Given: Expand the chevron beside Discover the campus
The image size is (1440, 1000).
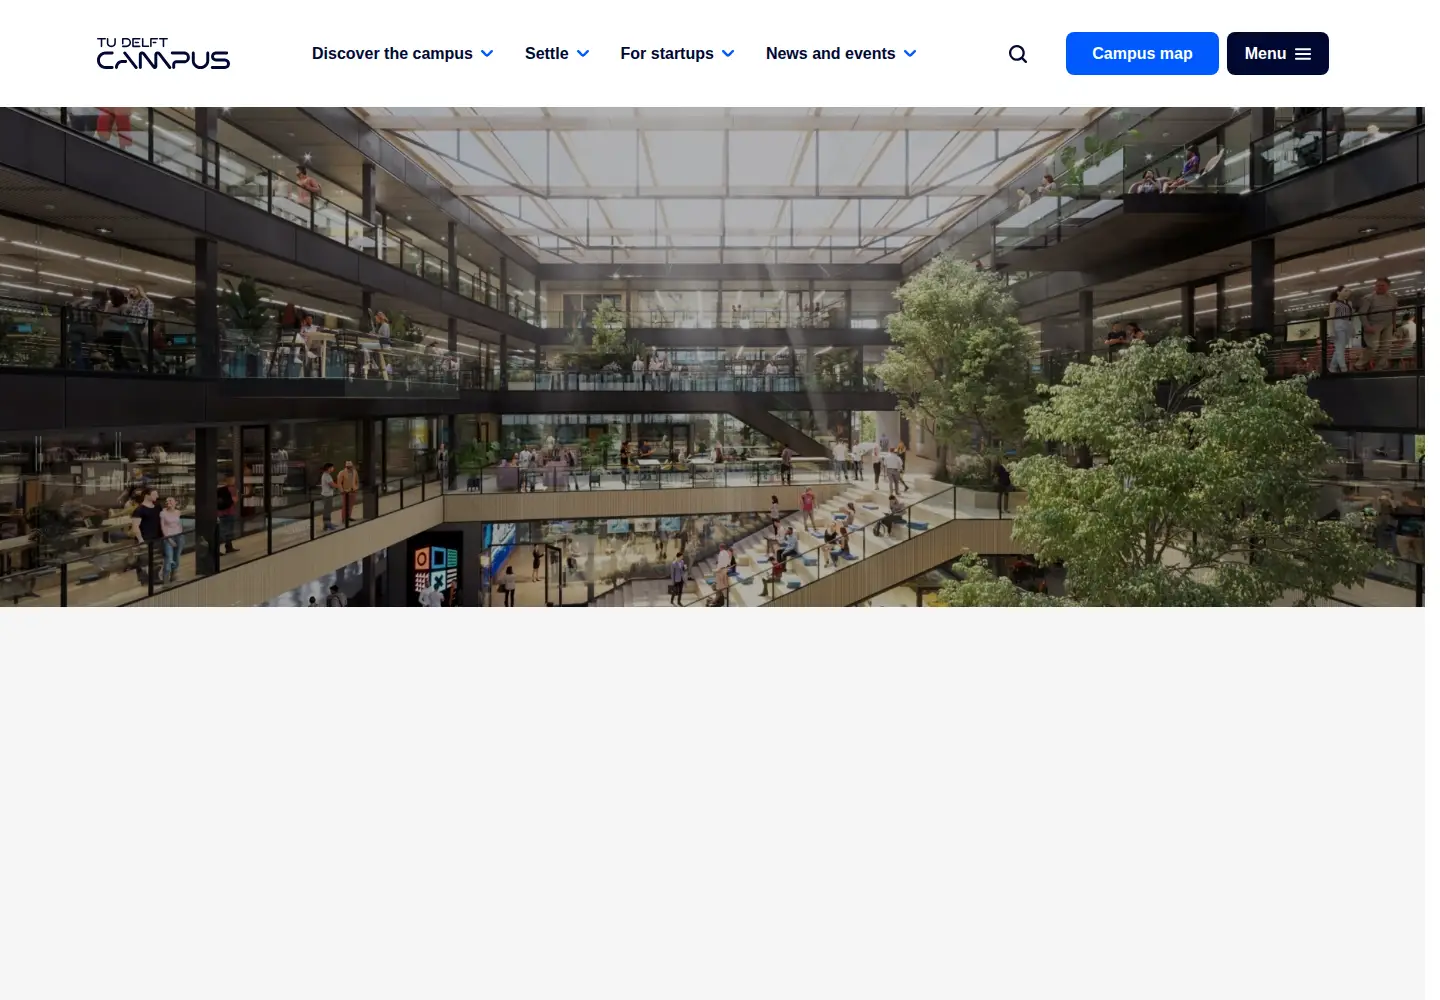Looking at the screenshot, I should [487, 54].
